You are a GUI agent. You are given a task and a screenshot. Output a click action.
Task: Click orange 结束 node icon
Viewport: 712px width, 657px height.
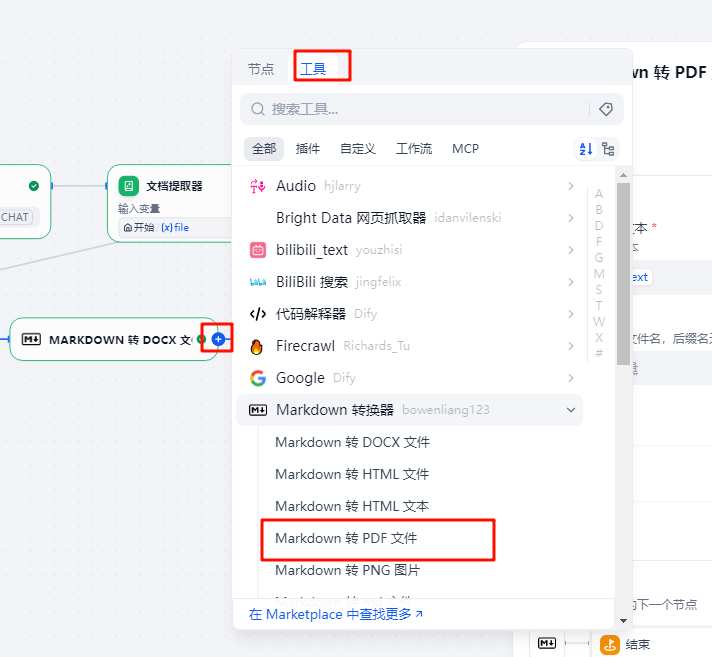[x=610, y=644]
